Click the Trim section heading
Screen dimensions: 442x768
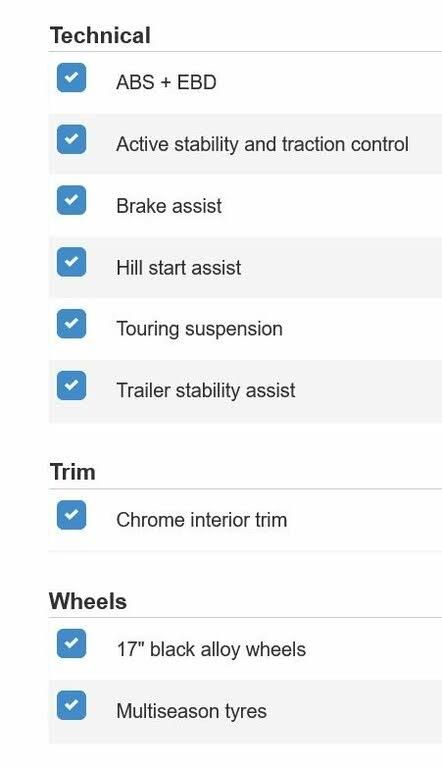73,472
